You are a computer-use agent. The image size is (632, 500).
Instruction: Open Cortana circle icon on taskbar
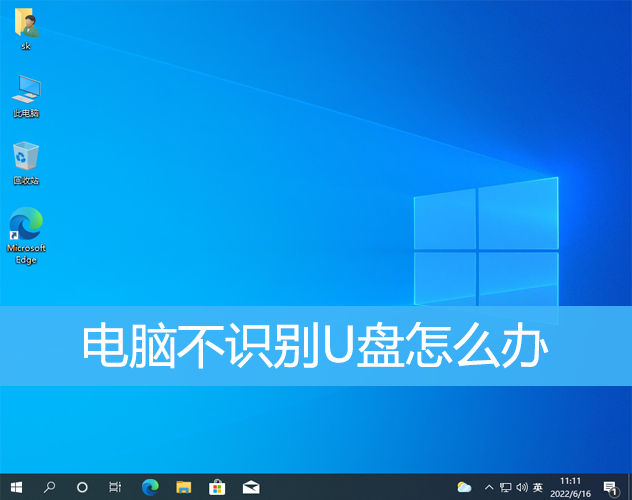tap(82, 487)
